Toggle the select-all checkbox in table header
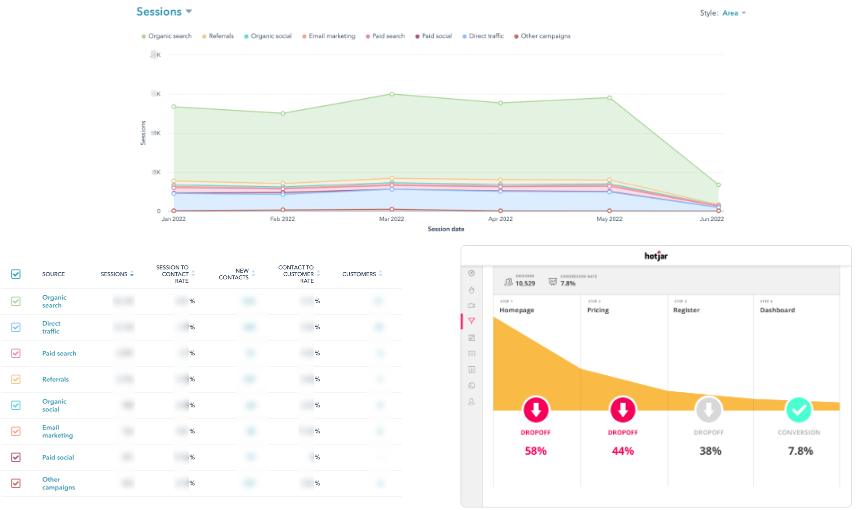Viewport: 859px width, 510px height. coord(16,274)
